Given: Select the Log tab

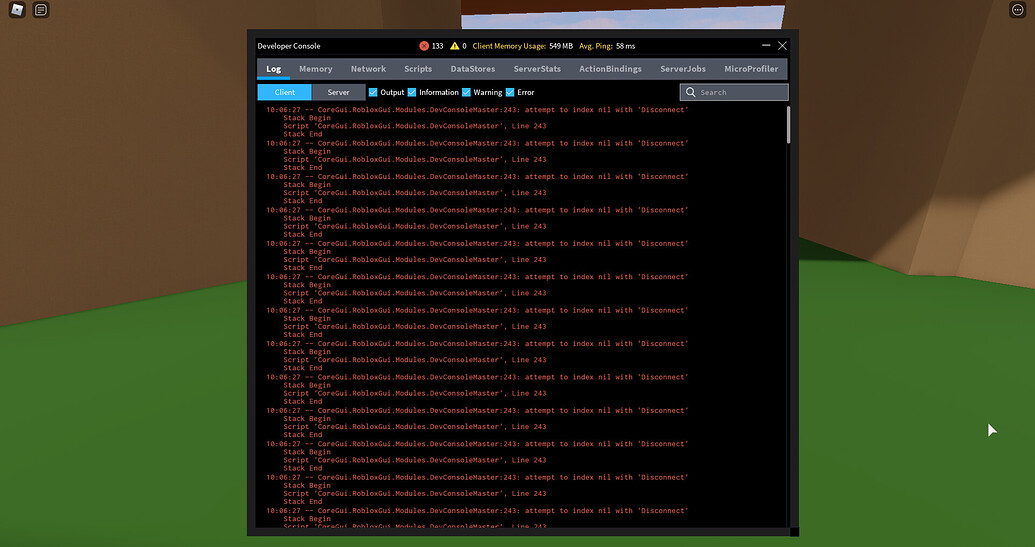Looking at the screenshot, I should click(273, 69).
